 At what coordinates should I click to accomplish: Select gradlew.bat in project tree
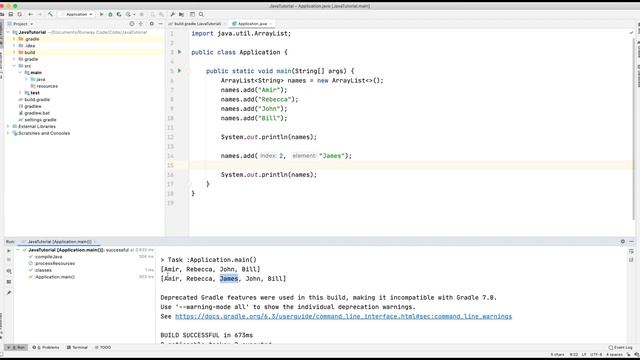tap(34, 113)
